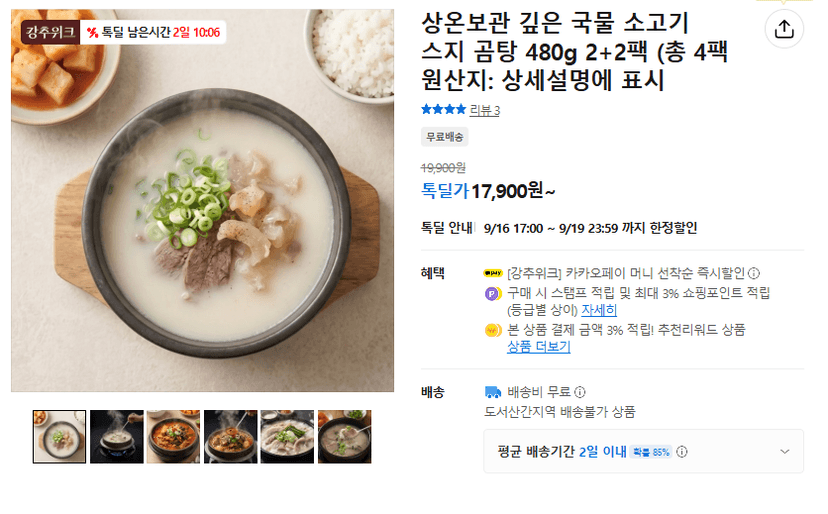Open the 자세히 details link
Screen dimensions: 828x514
pyautogui.click(x=599, y=310)
